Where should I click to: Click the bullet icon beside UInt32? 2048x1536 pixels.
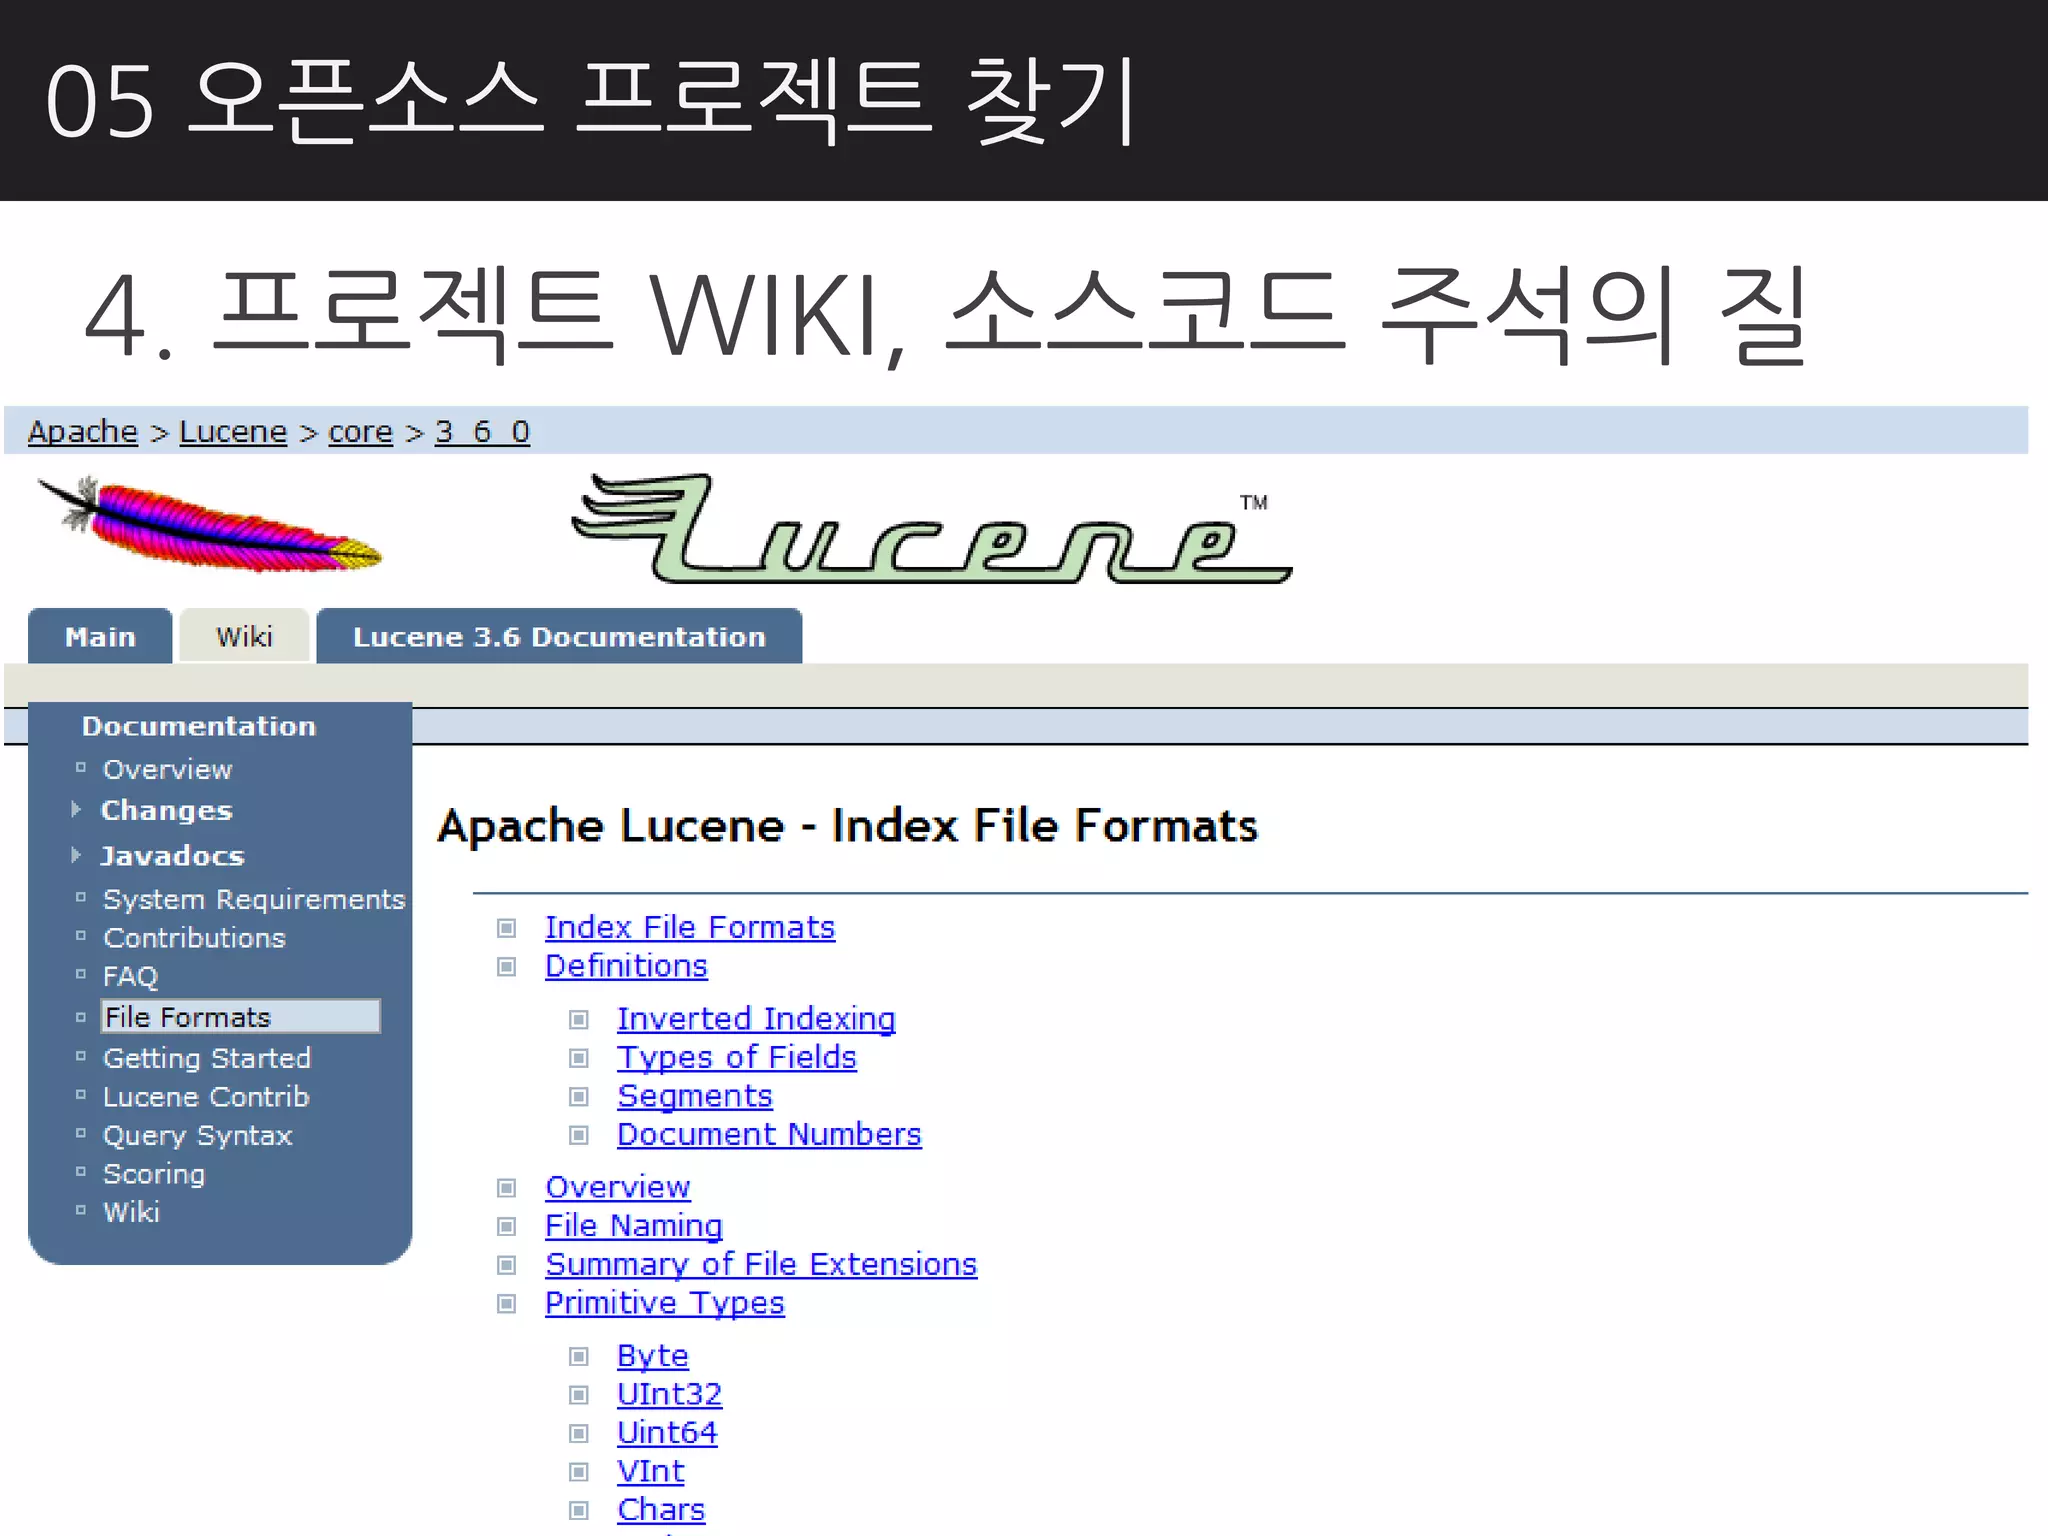coord(579,1395)
